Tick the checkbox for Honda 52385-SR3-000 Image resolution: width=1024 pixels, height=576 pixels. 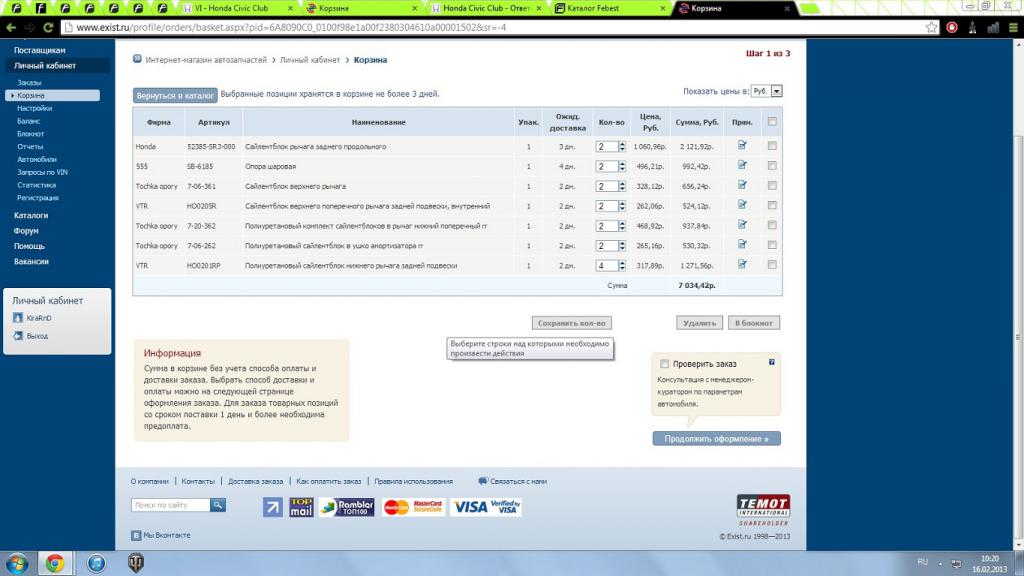772,146
